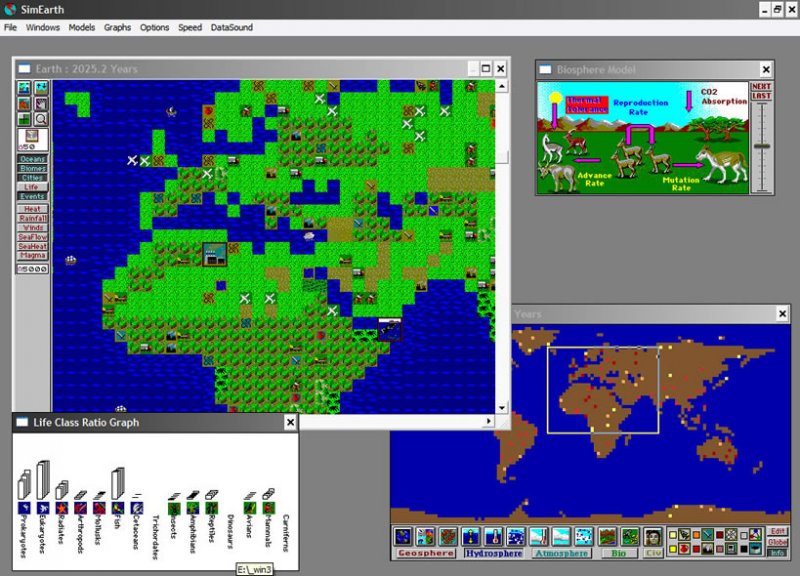This screenshot has height=576, width=800.
Task: Open the Windows menu
Action: click(43, 28)
